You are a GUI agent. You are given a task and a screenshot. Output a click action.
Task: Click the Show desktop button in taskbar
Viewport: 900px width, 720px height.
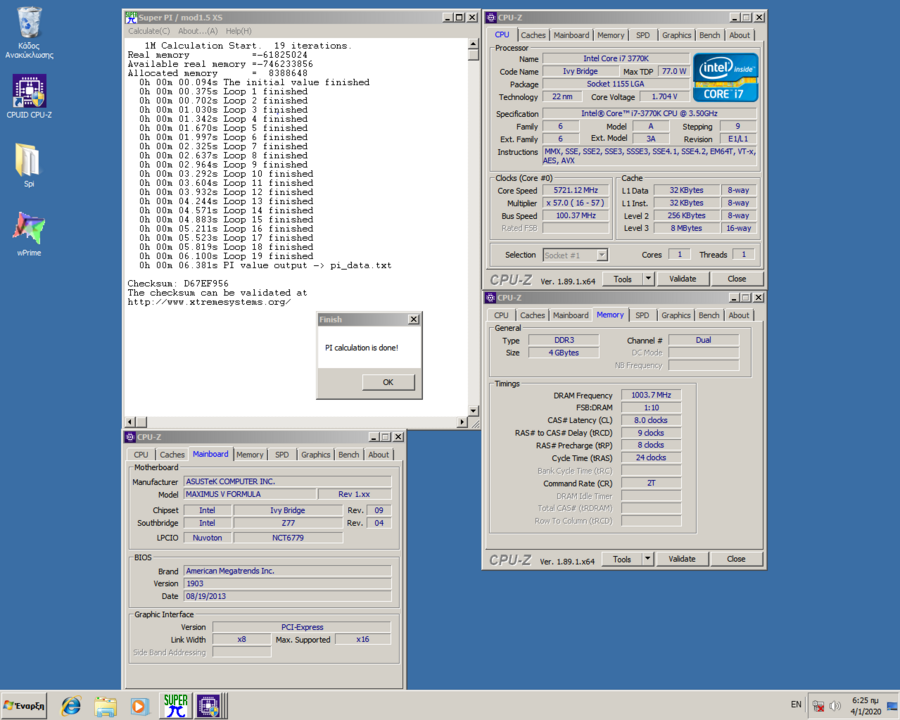coord(893,706)
